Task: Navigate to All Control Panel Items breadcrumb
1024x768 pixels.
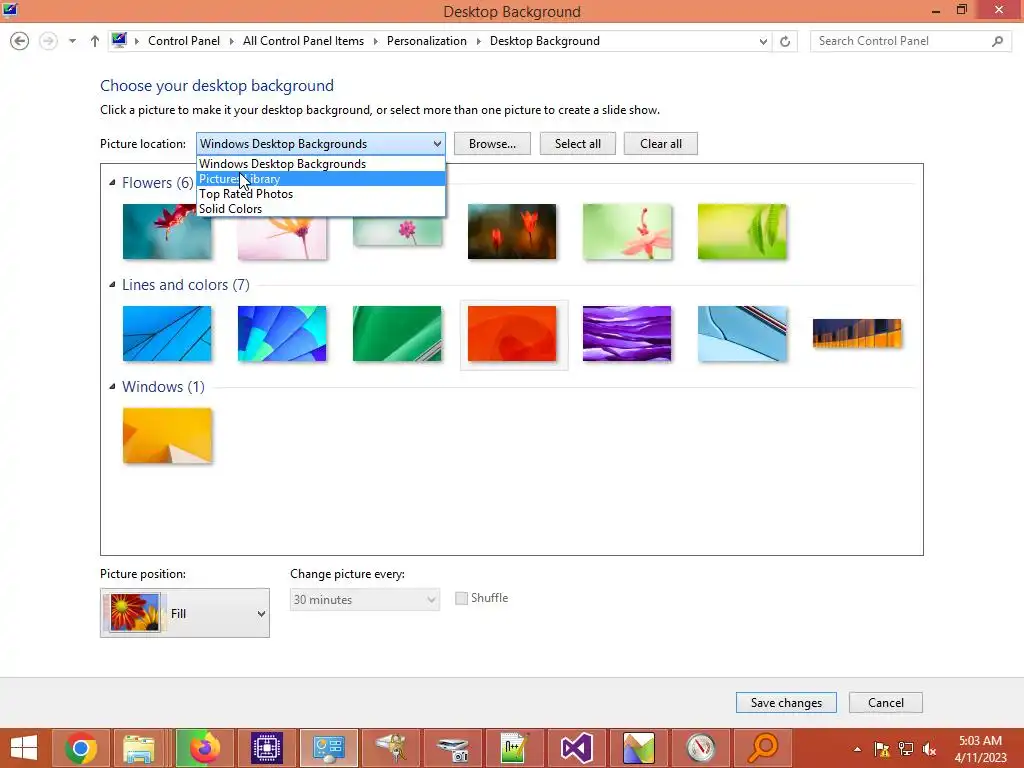Action: (303, 40)
